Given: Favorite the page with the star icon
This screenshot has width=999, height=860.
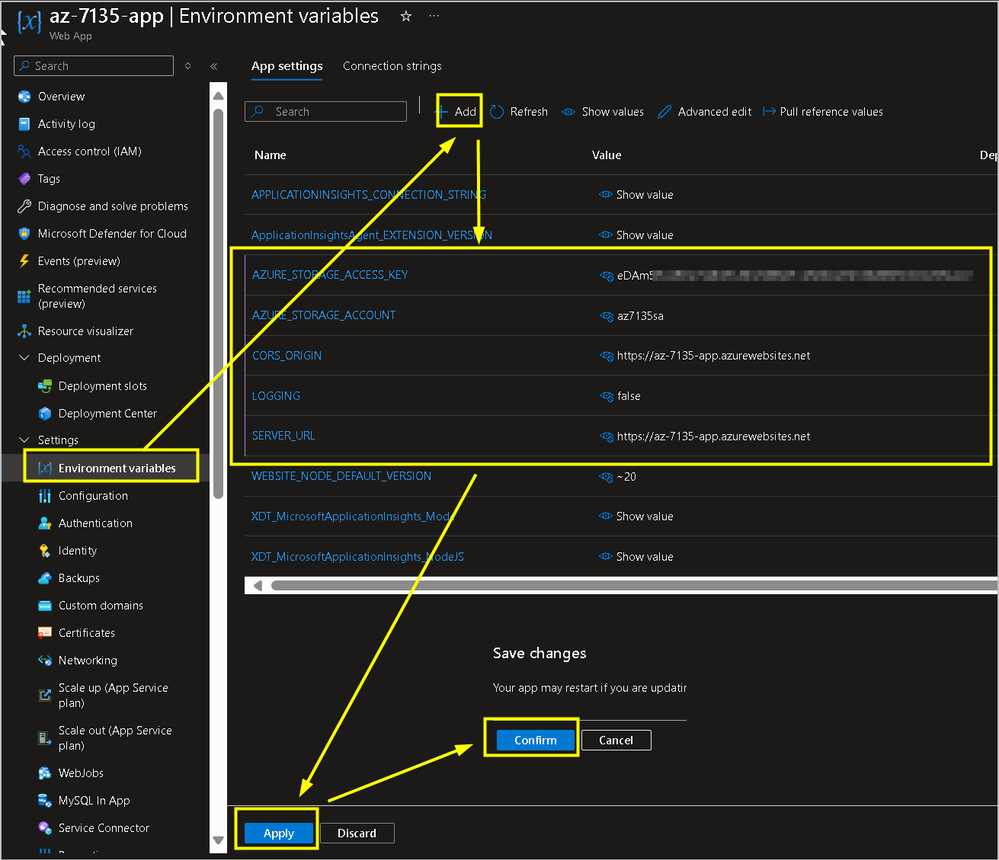Looking at the screenshot, I should (406, 17).
